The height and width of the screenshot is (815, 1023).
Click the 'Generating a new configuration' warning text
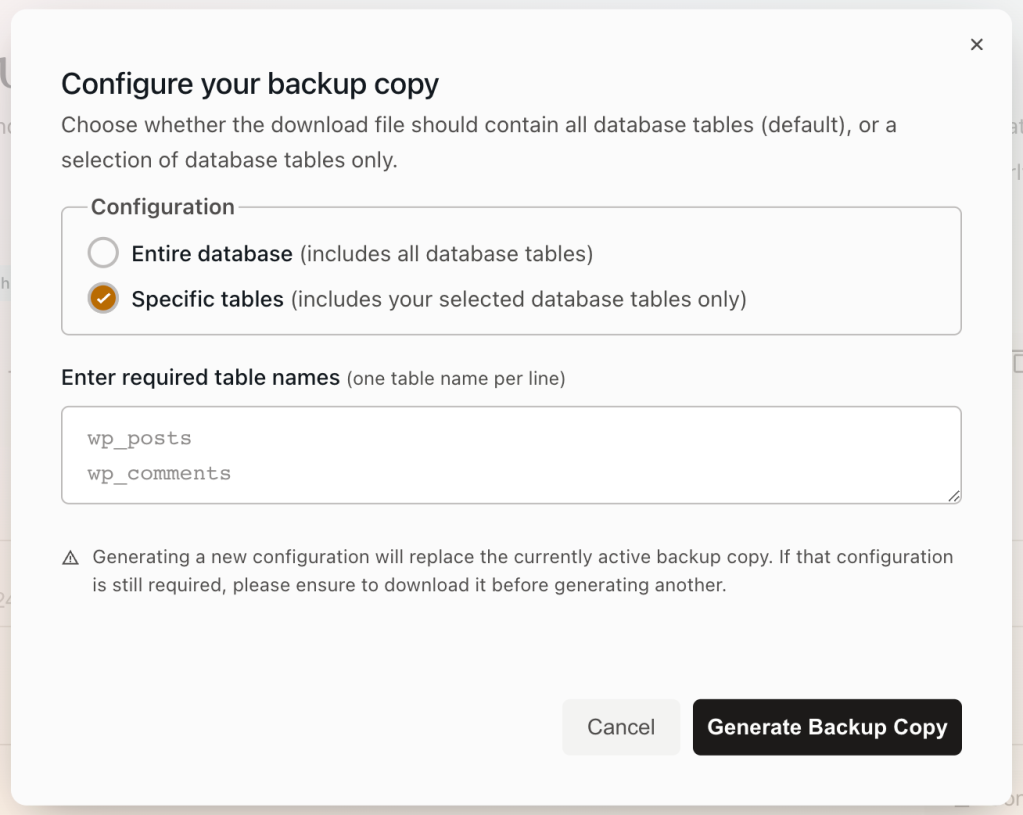pos(523,571)
